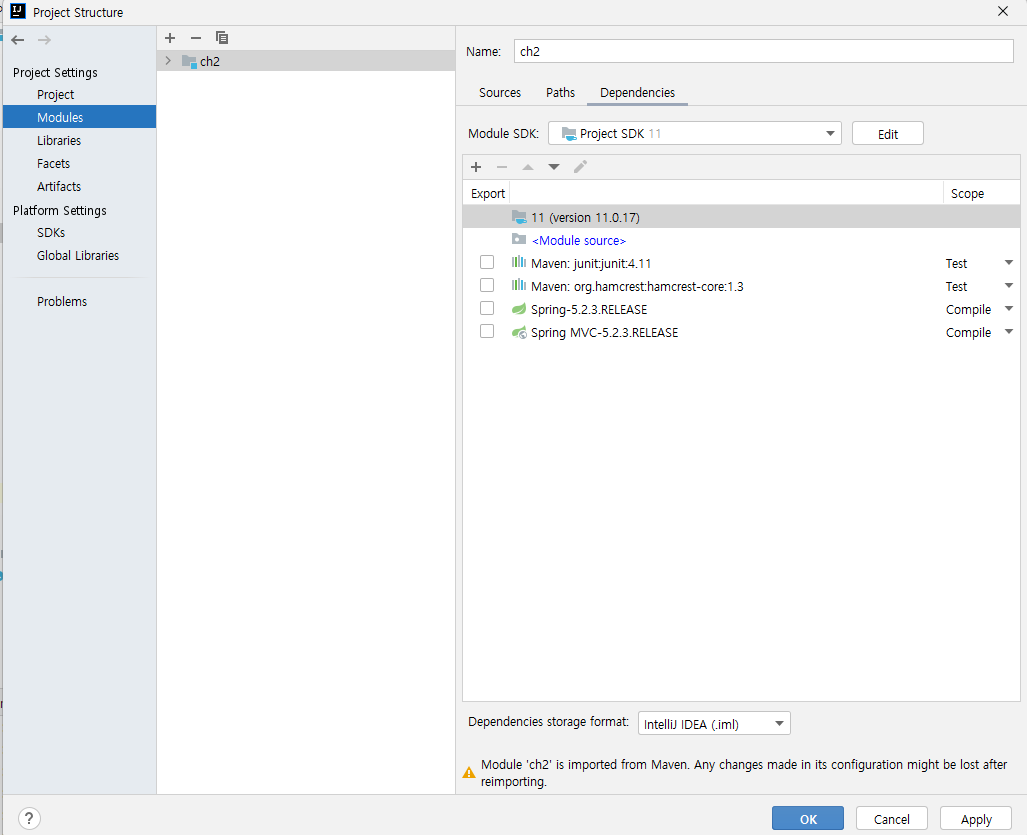The width and height of the screenshot is (1027, 835).
Task: Copy the selected module icon
Action: tap(222, 38)
